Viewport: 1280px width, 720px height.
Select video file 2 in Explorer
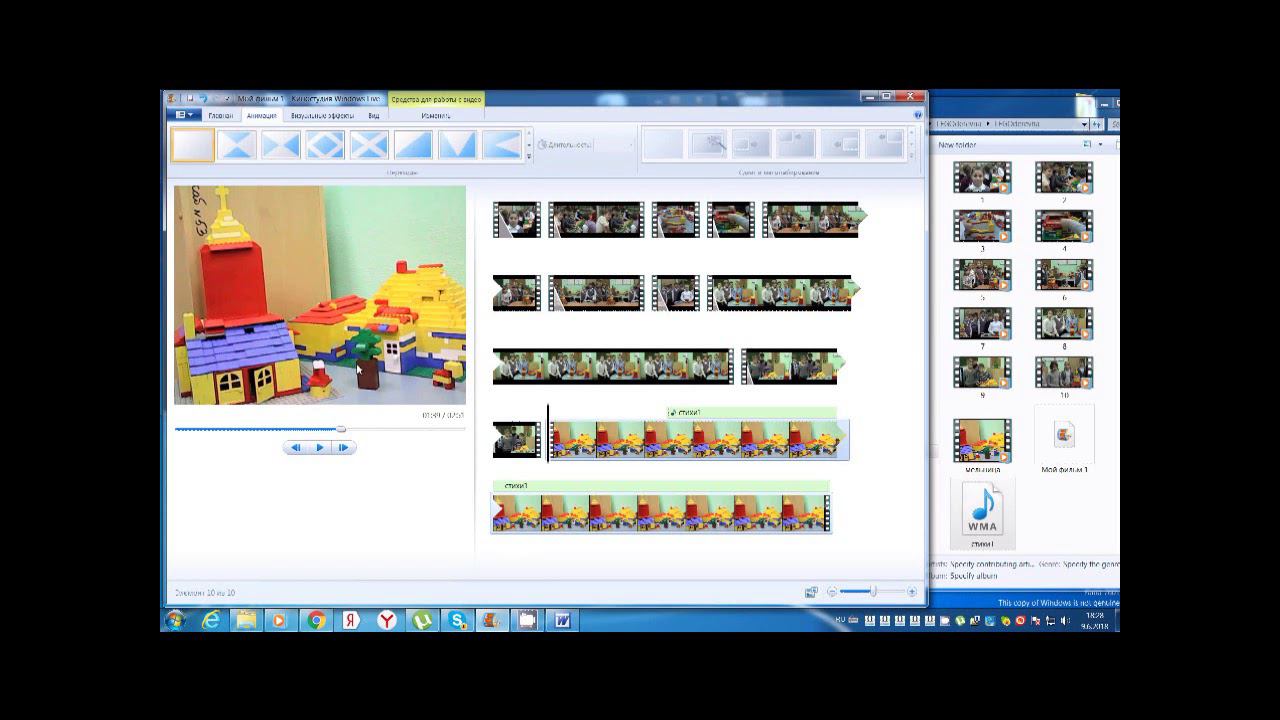click(x=1064, y=178)
